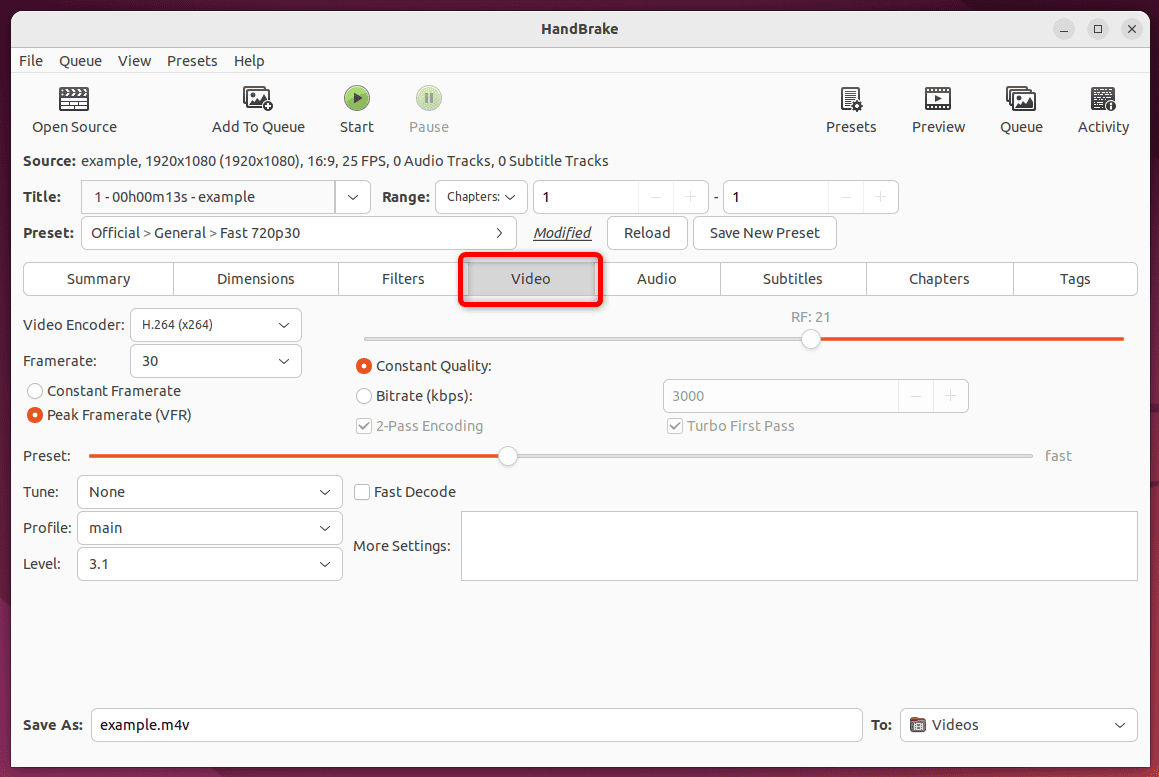Adjust the encoder Preset speed slider

[507, 456]
